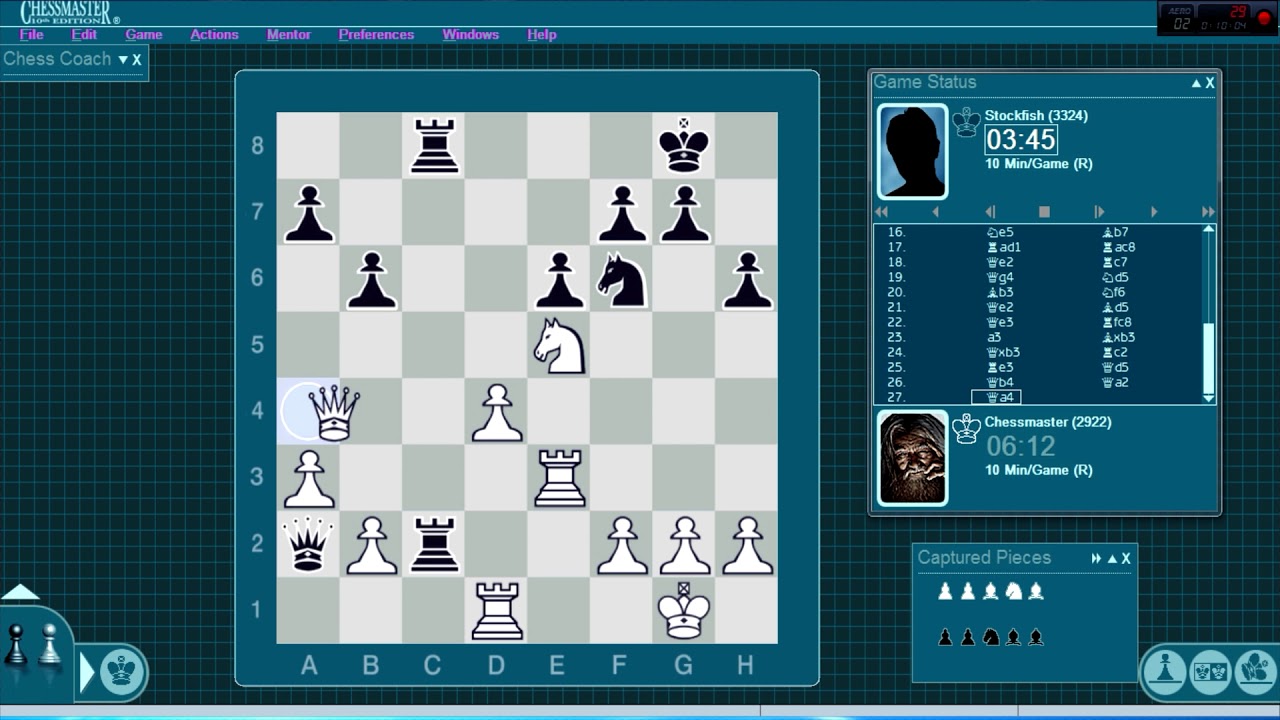The width and height of the screenshot is (1280, 720).
Task: Open the Mentor menu
Action: pyautogui.click(x=289, y=34)
